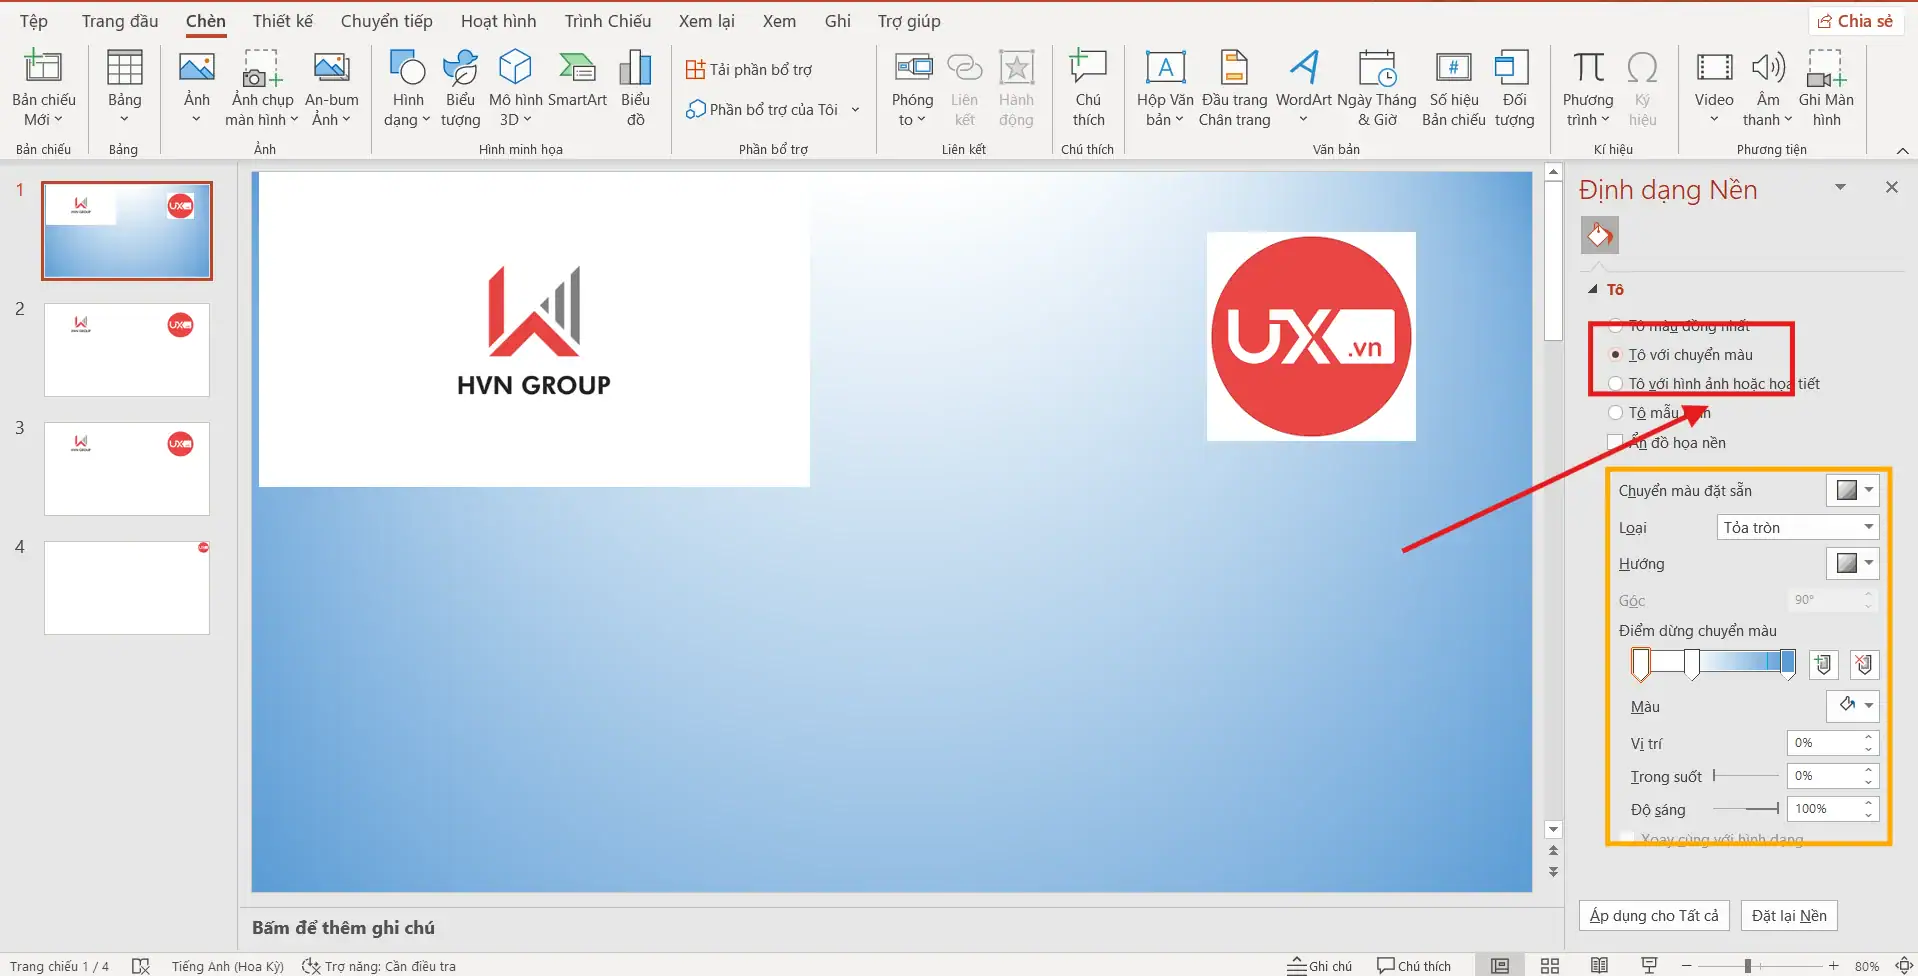Screen dimensions: 1918x976
Task: Select the 'Tô mẫu' pattern fill radio
Action: [1616, 413]
